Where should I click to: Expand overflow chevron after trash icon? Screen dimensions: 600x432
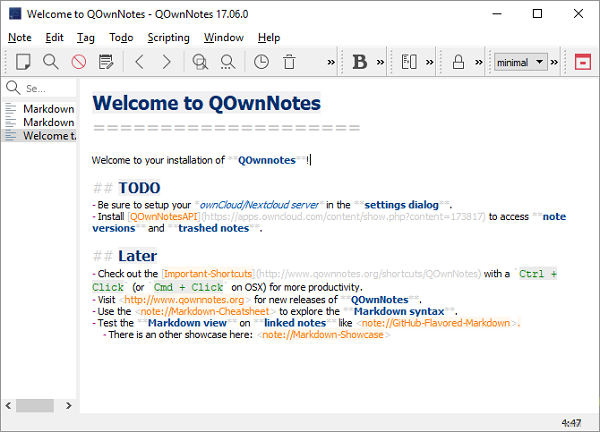click(331, 62)
